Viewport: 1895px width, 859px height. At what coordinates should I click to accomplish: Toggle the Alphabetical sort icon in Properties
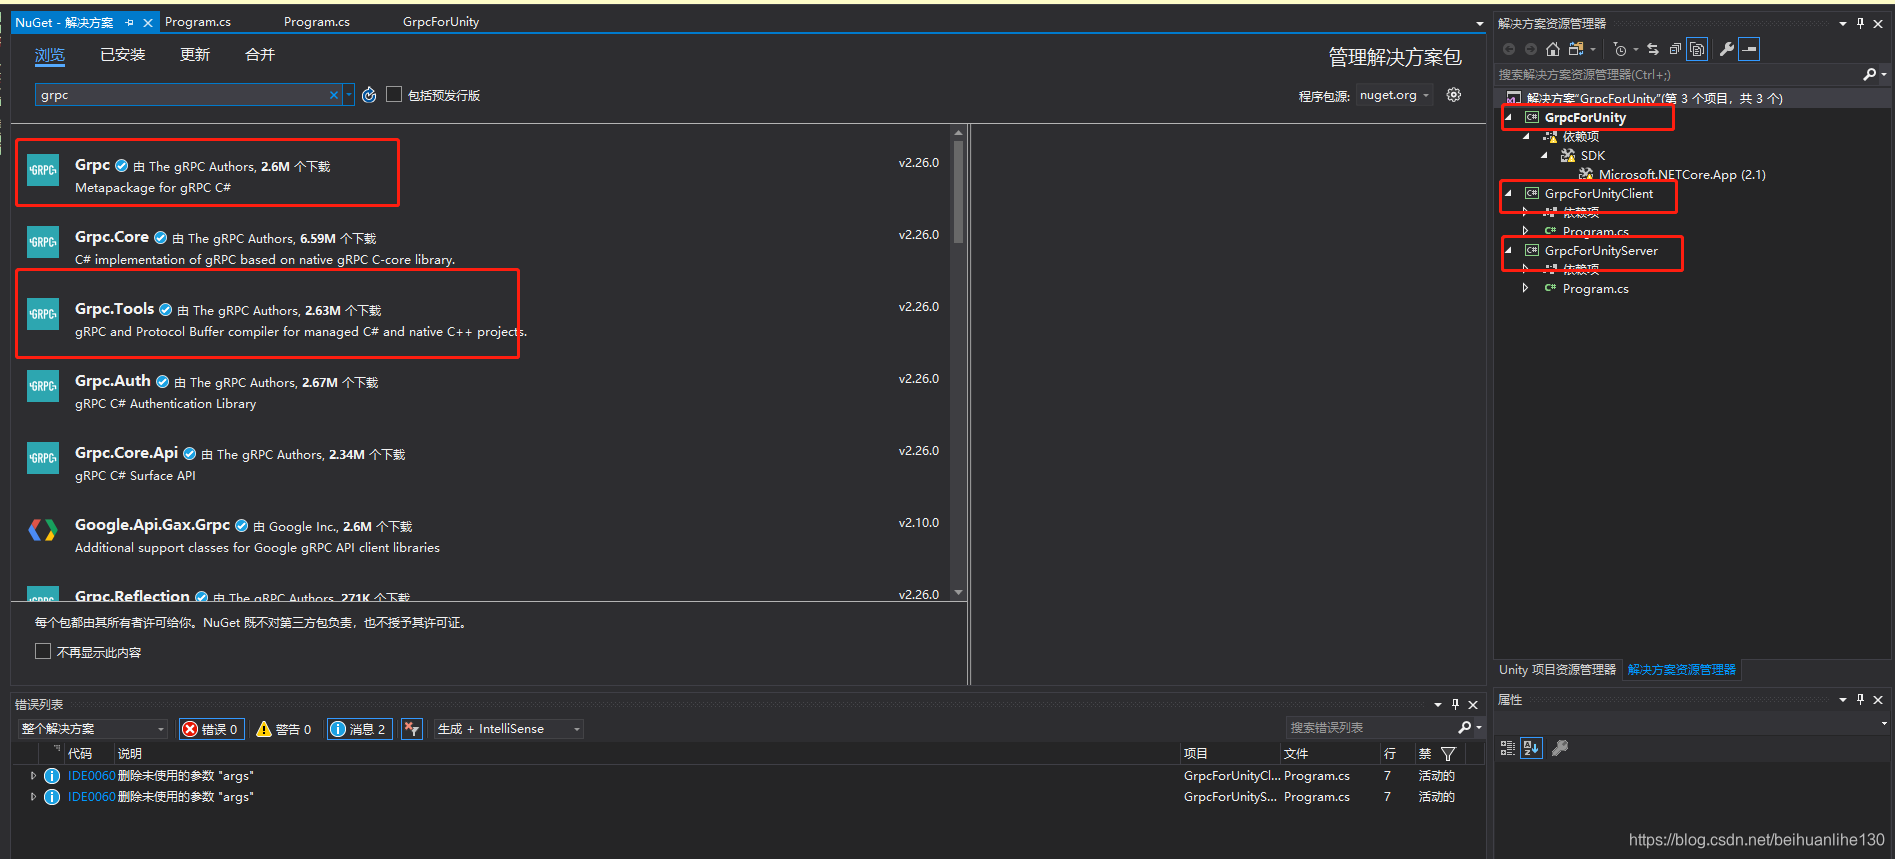click(1531, 748)
